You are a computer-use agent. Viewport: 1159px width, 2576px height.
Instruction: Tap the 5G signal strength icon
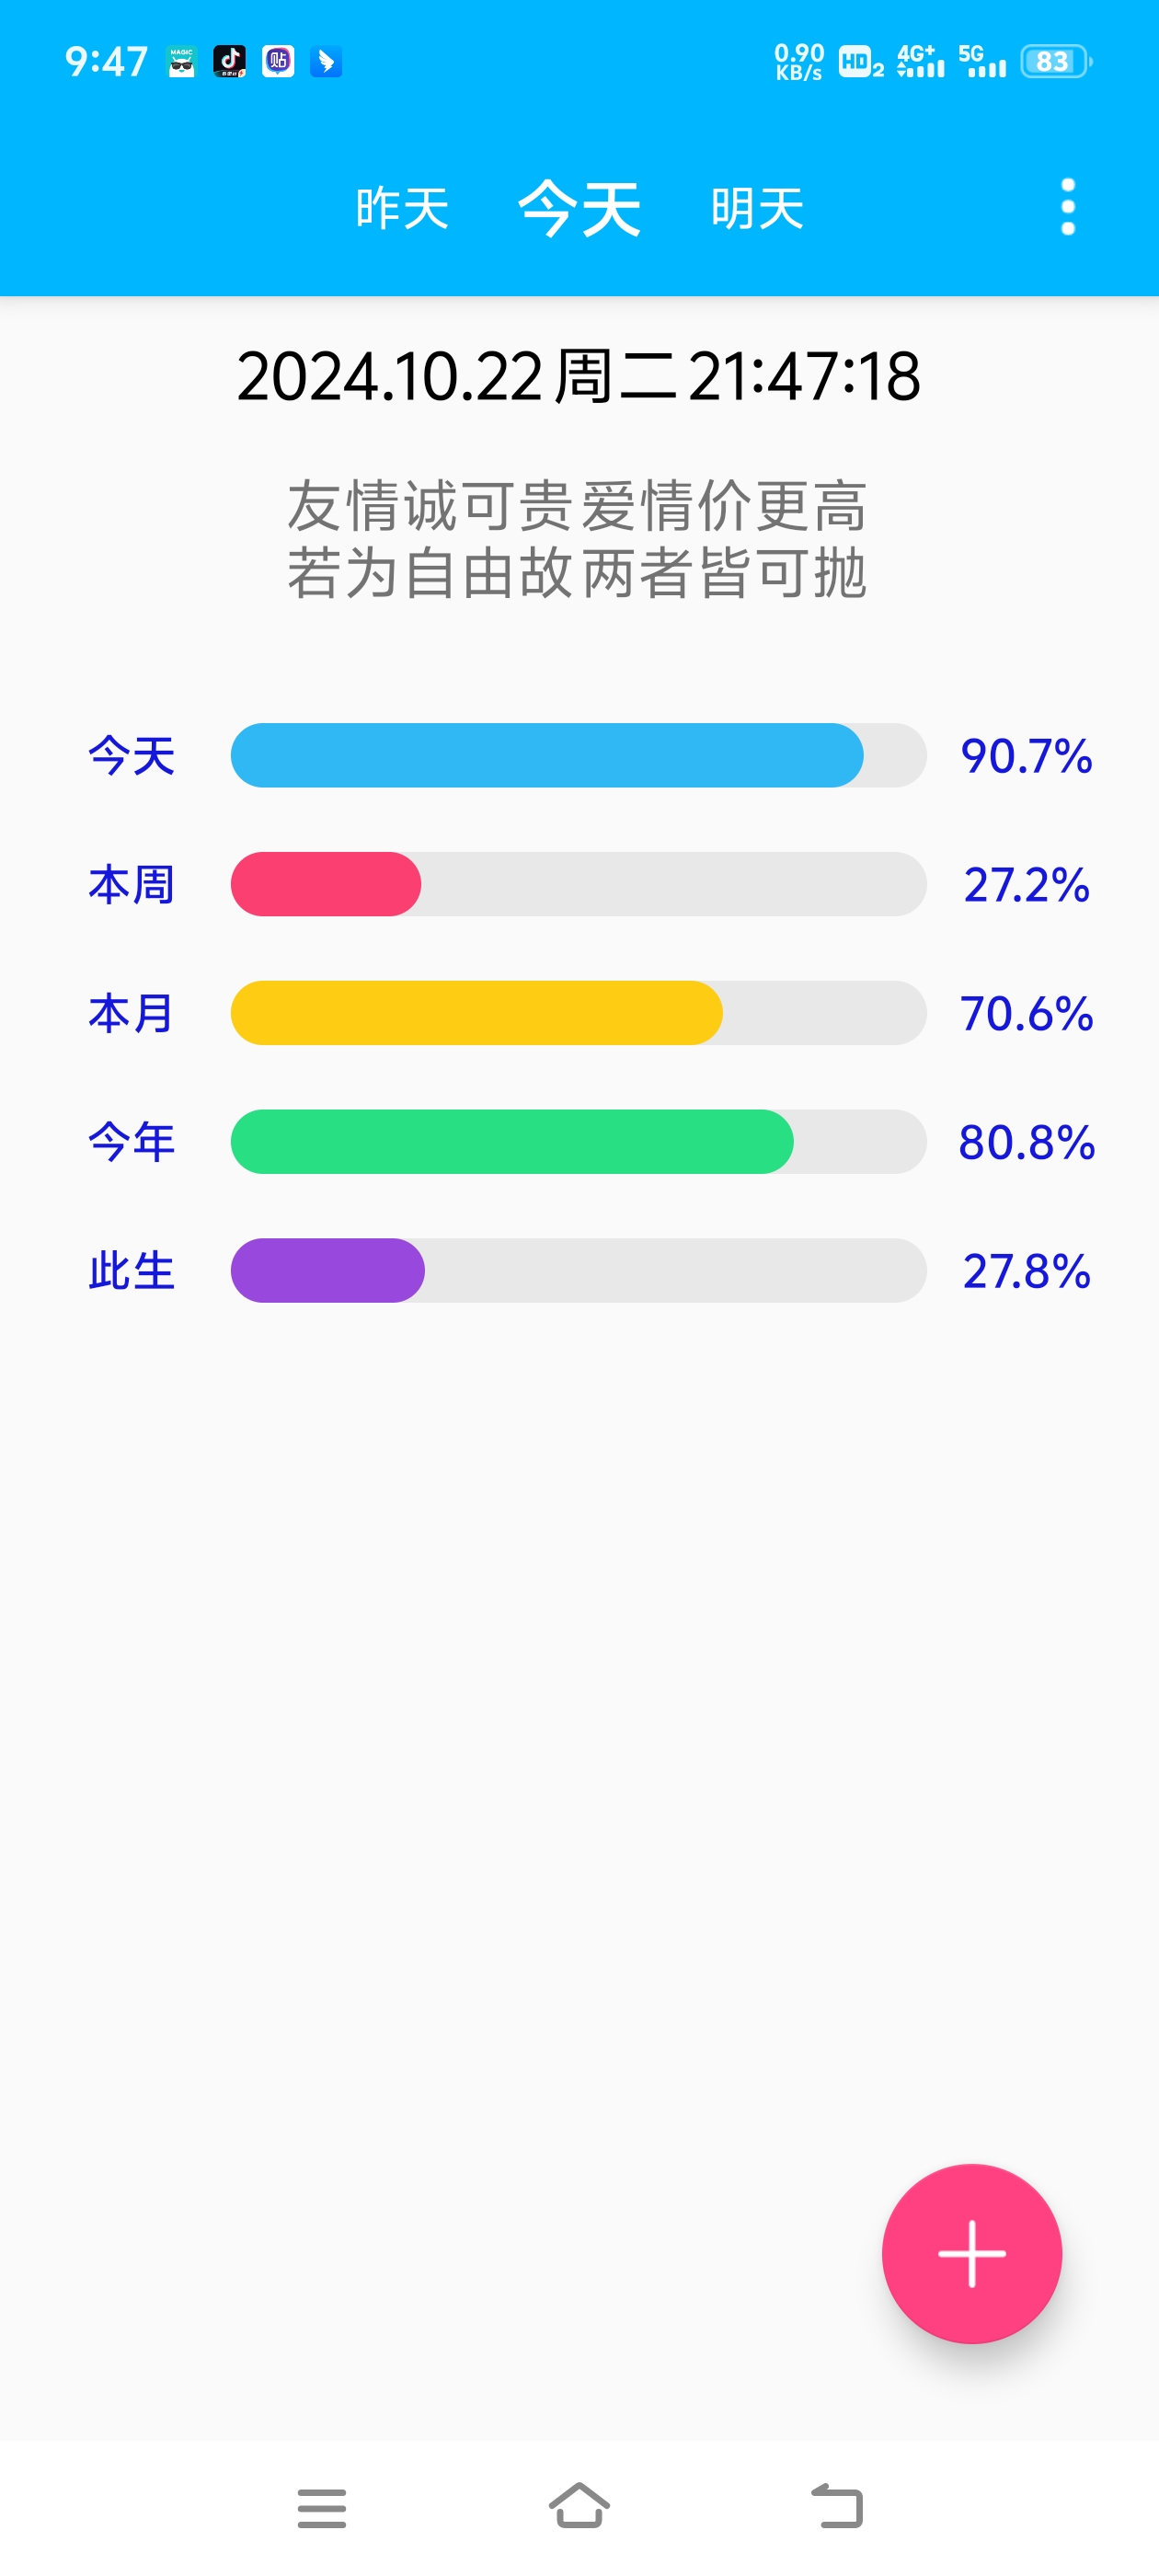tap(981, 62)
